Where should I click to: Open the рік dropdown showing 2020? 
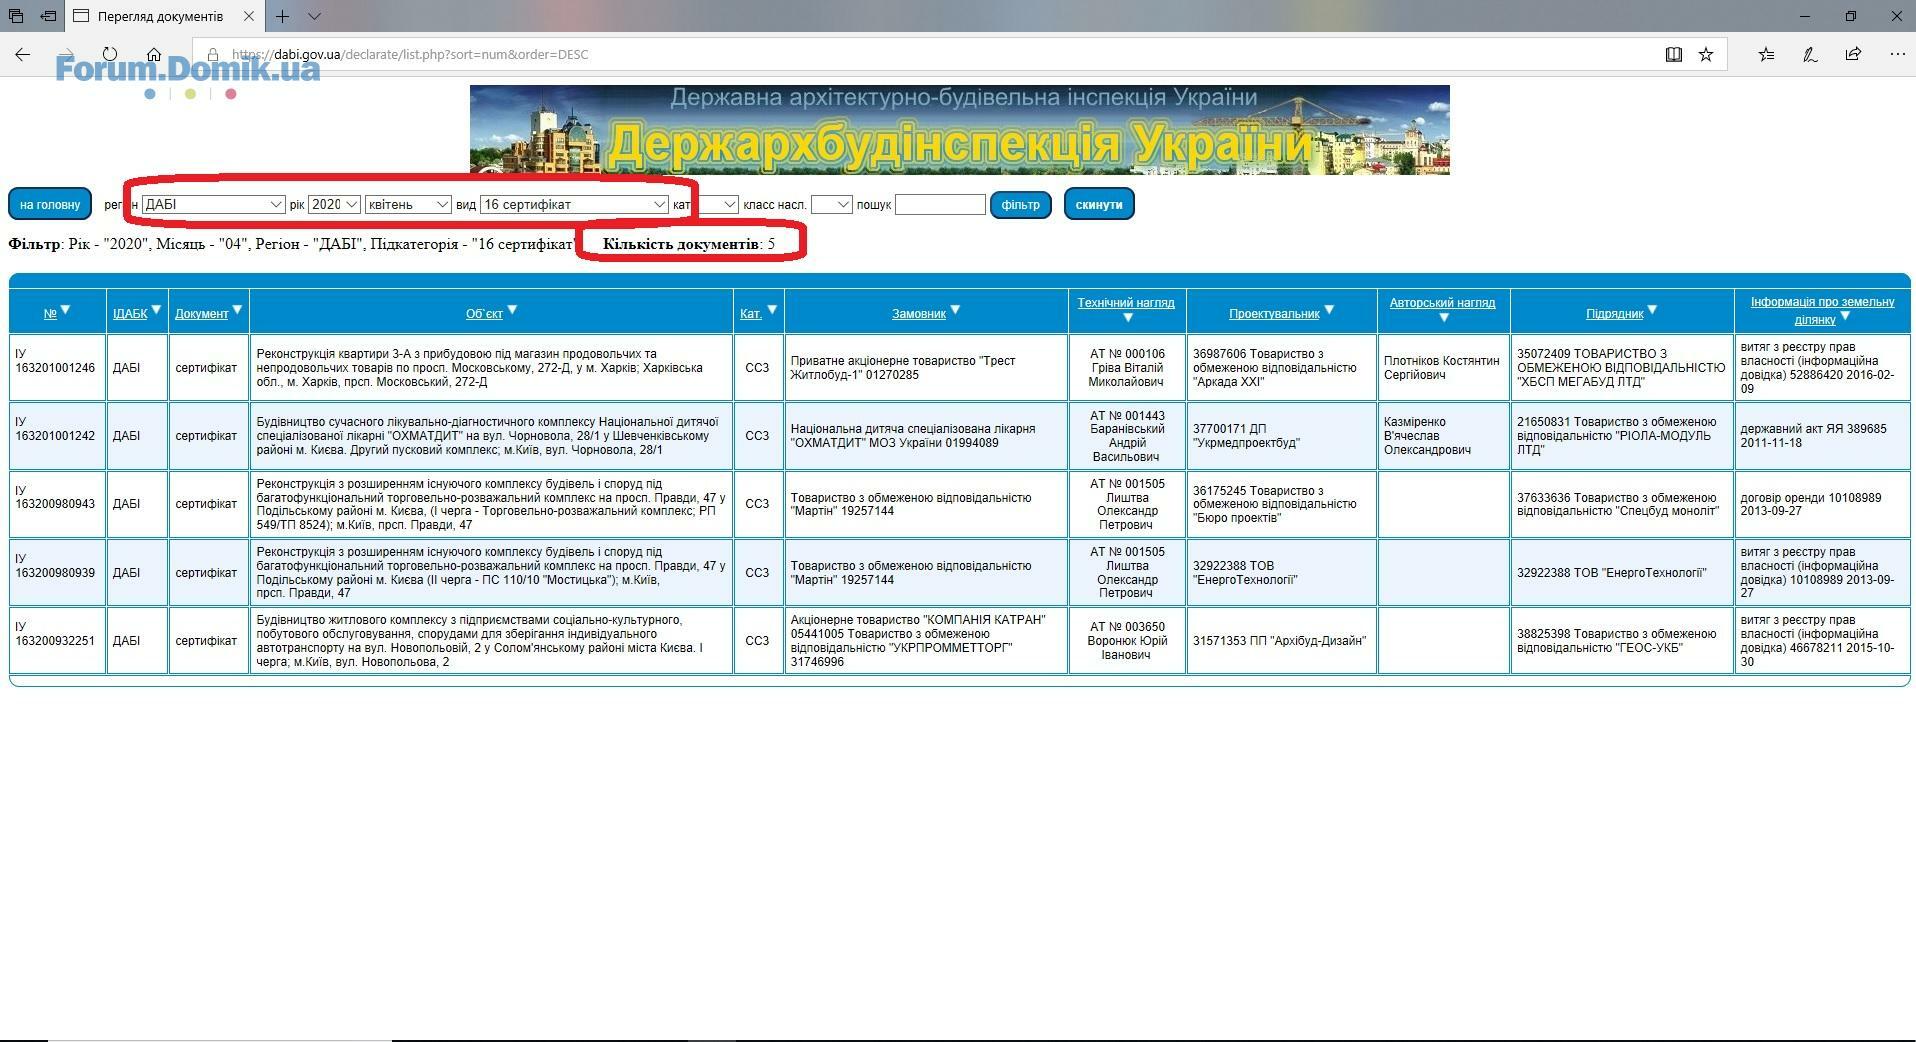[x=334, y=204]
